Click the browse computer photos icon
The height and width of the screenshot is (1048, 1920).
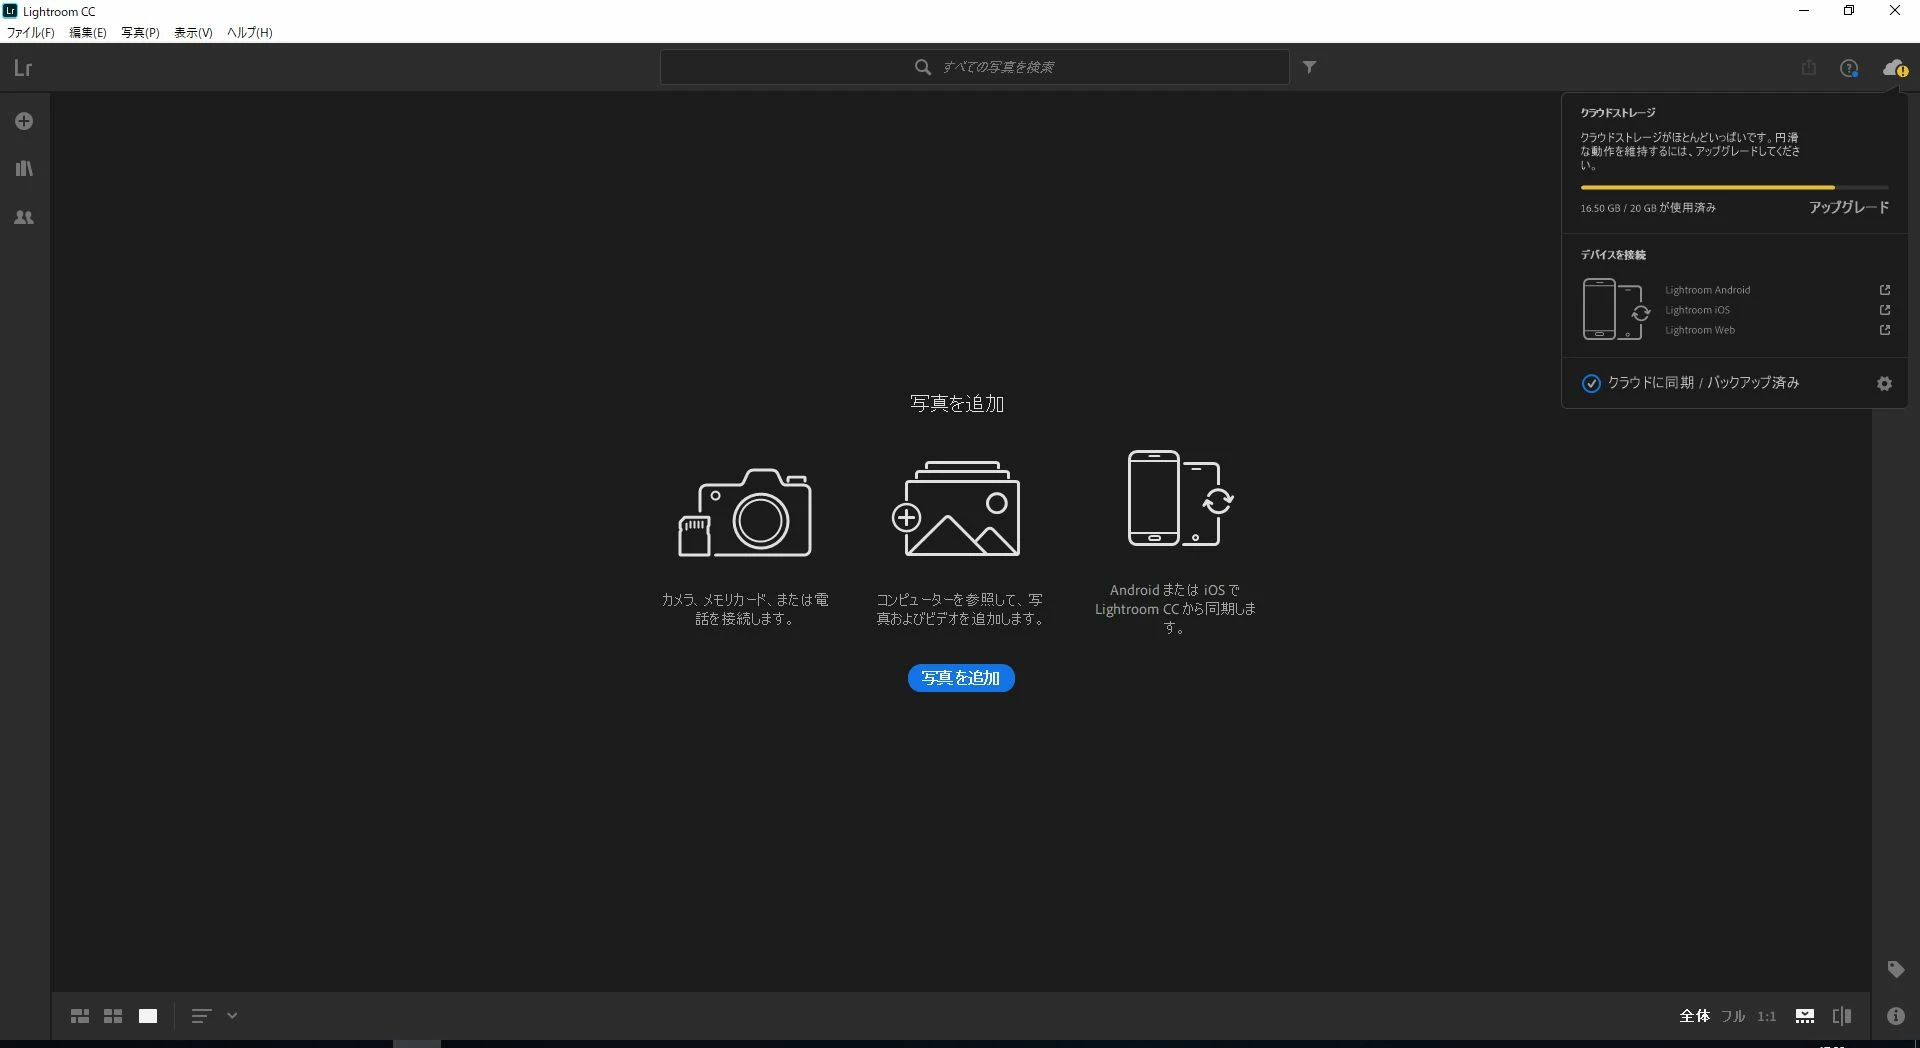point(956,508)
